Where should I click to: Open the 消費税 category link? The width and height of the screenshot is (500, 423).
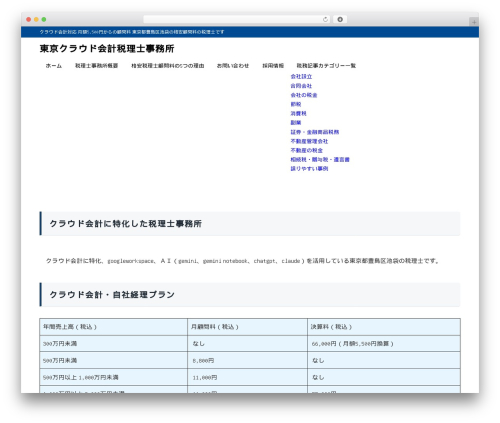pos(299,113)
